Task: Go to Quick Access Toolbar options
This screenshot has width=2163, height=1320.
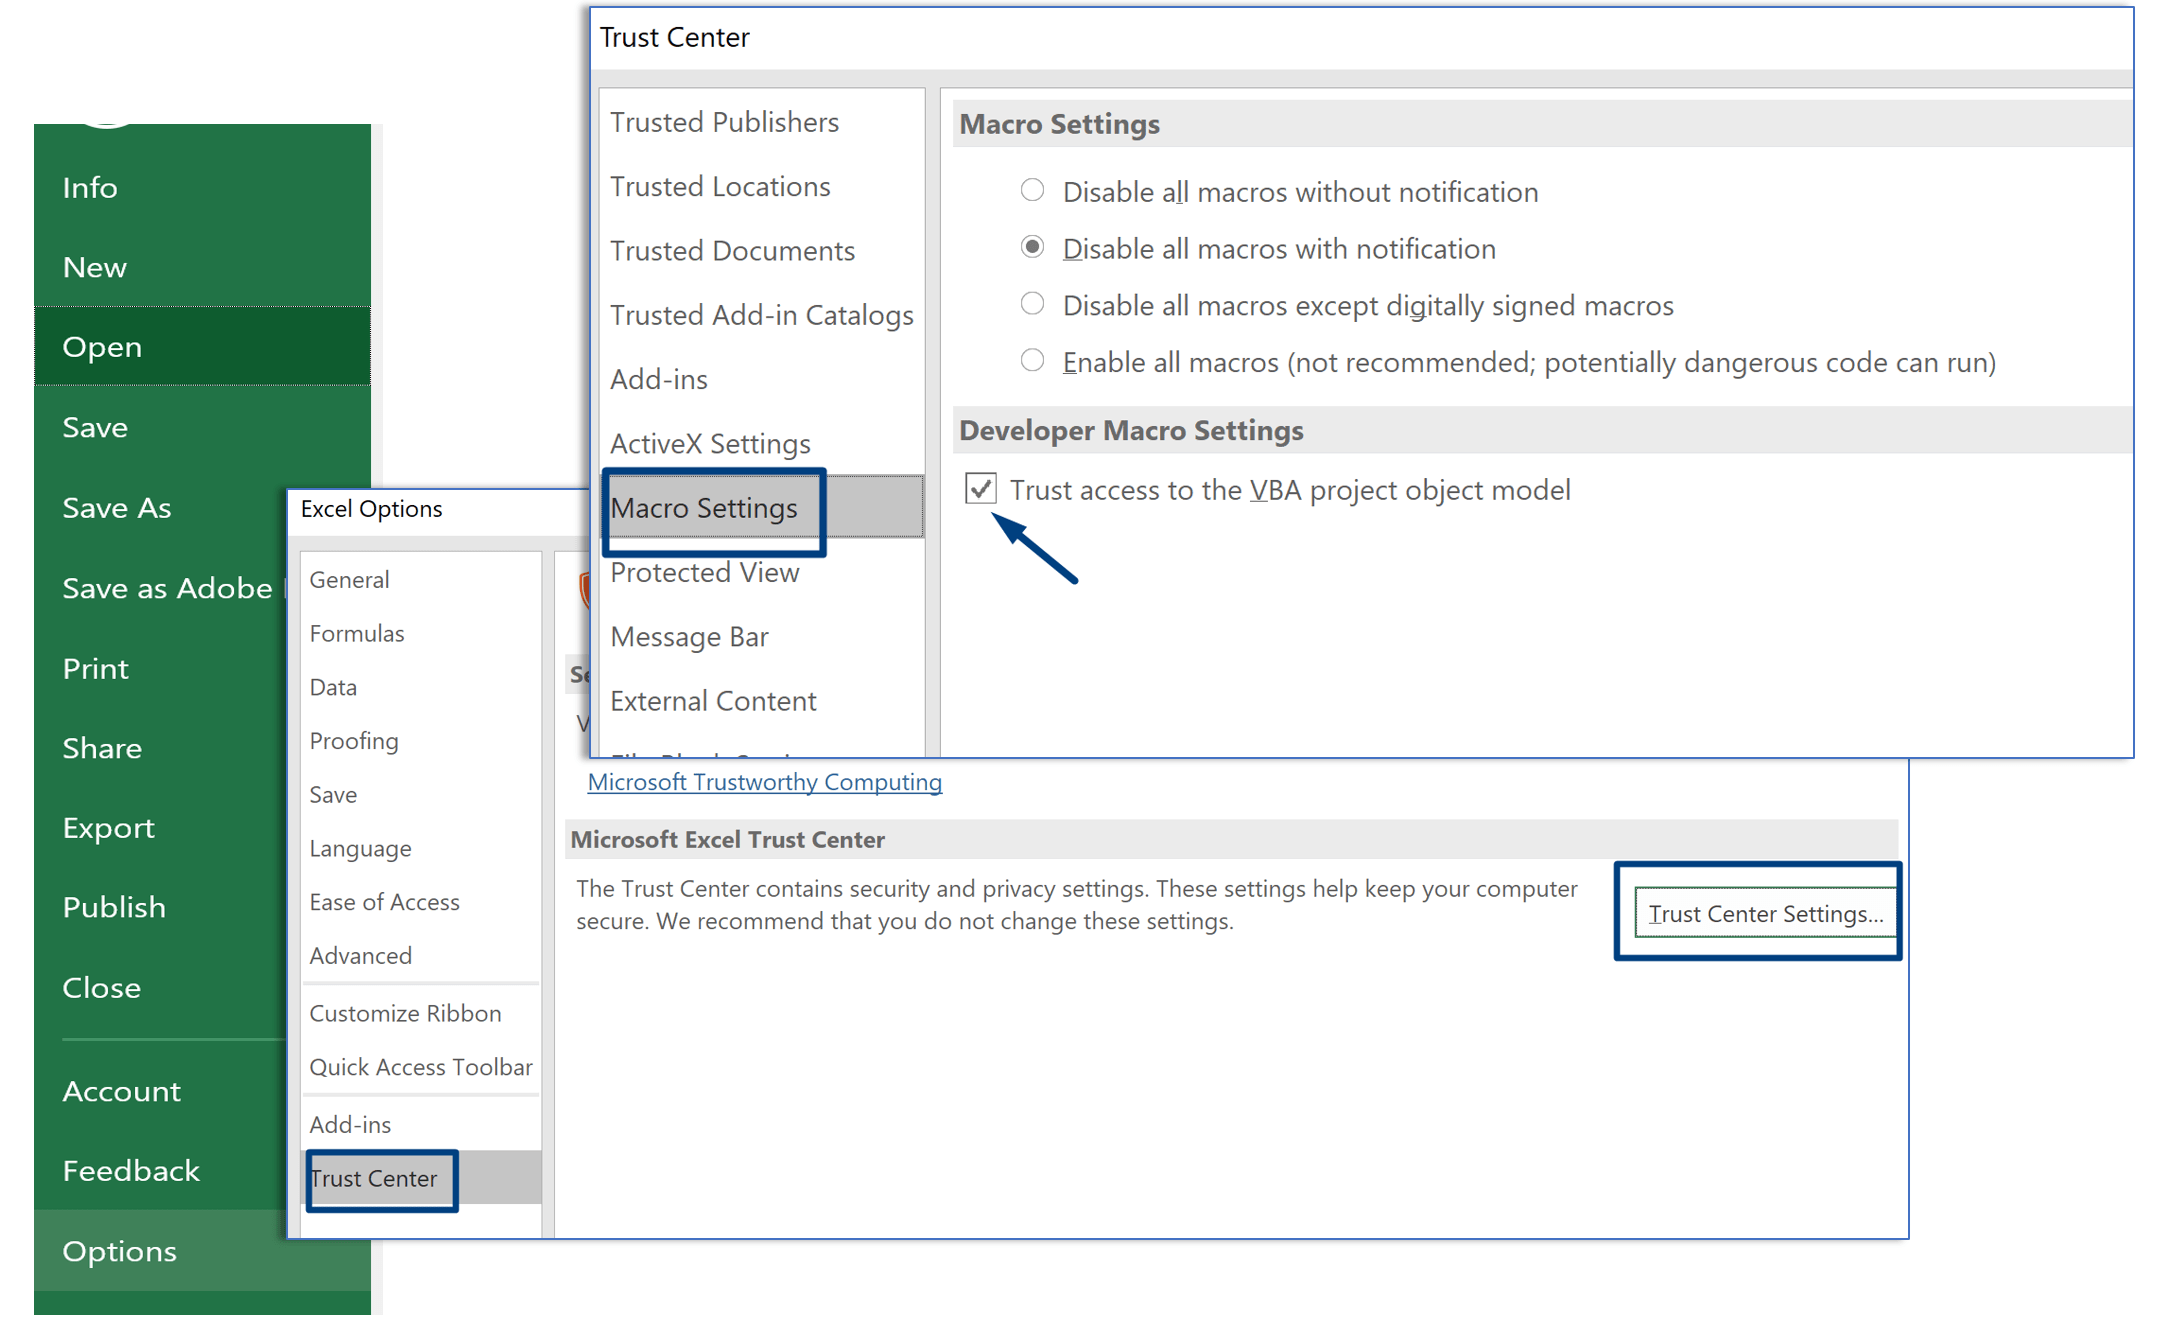Action: (x=421, y=1066)
